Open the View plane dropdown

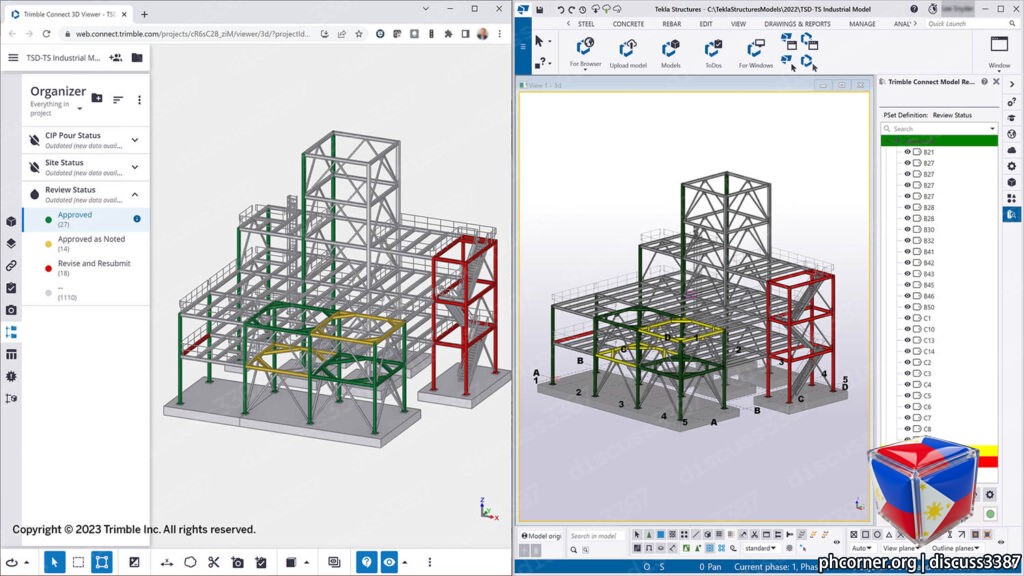(902, 549)
